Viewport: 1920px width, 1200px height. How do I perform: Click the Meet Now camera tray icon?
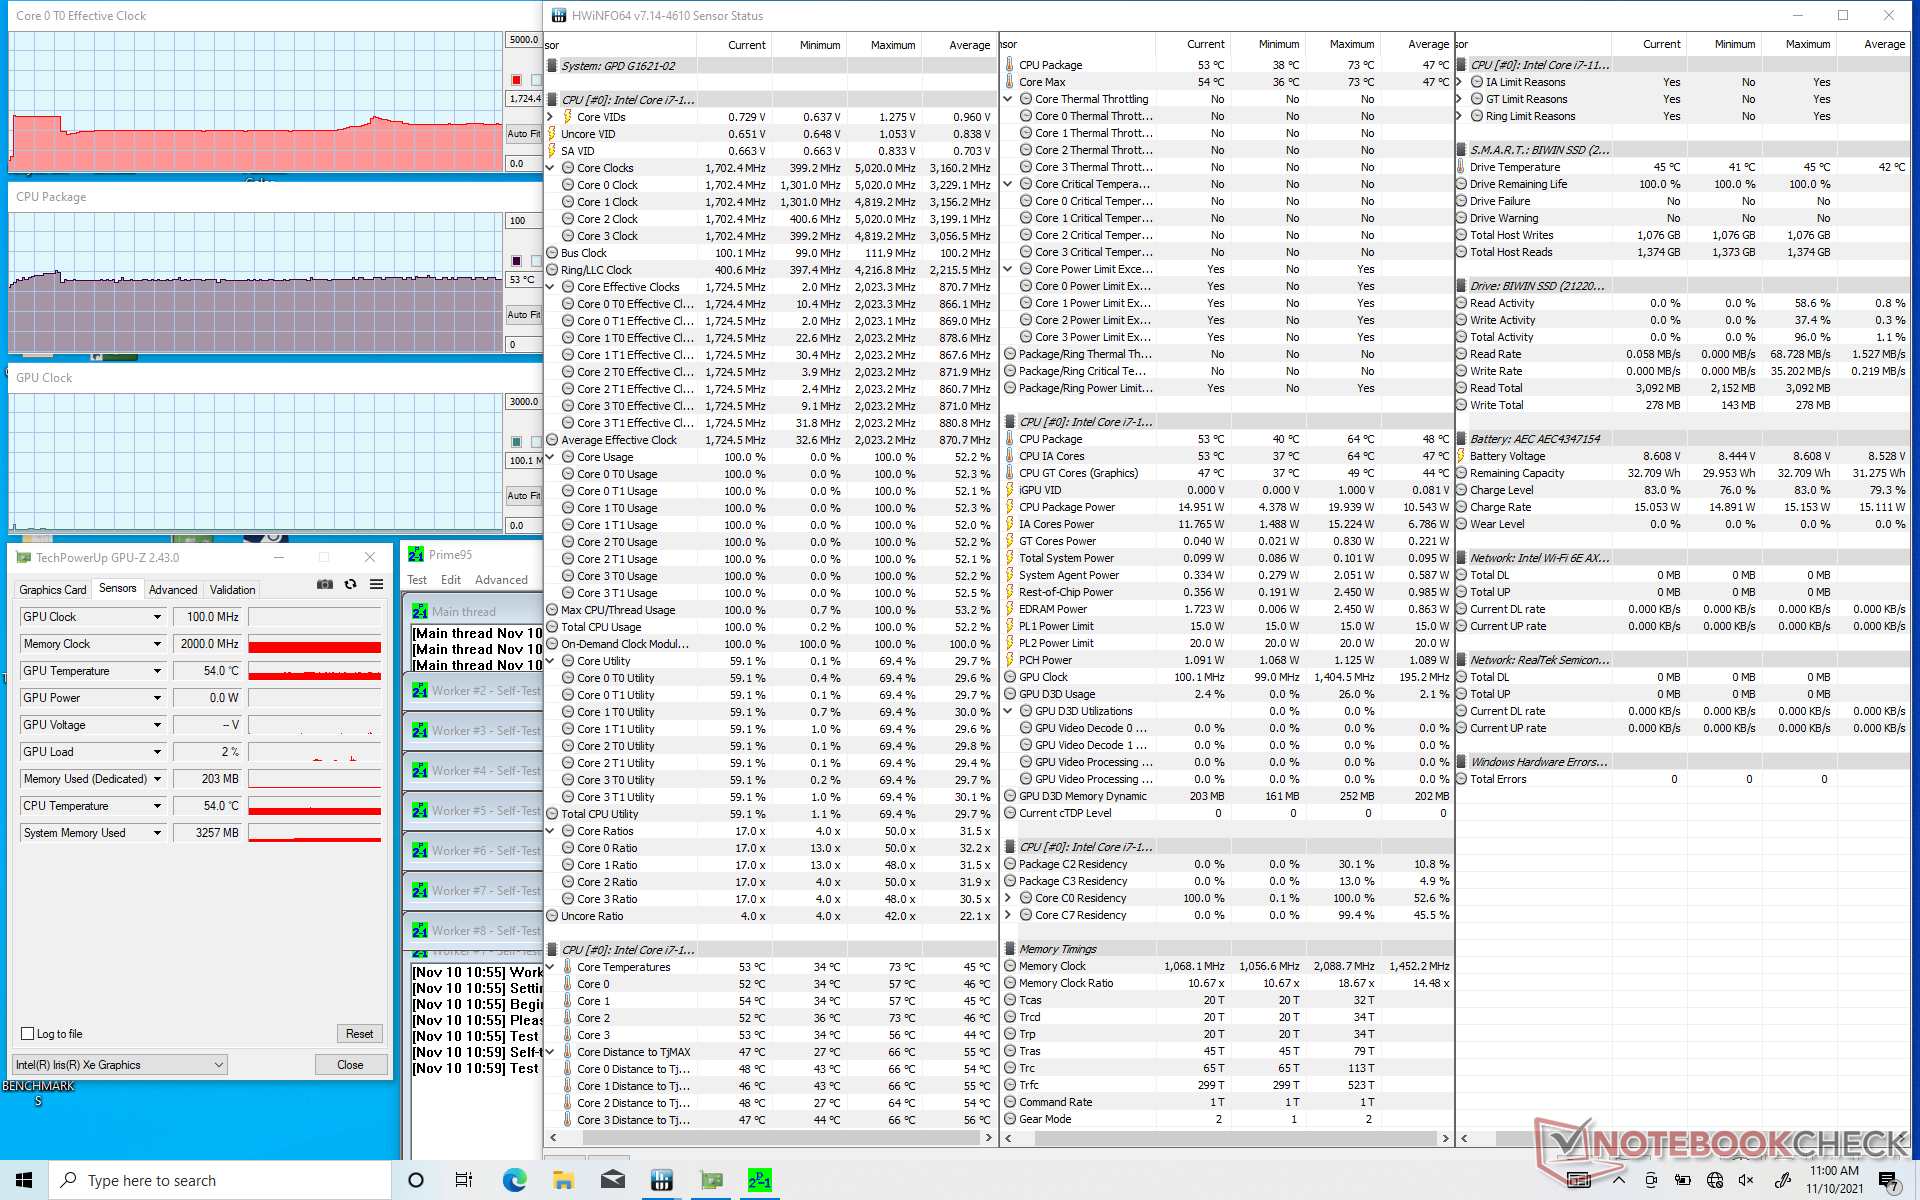[x=1651, y=1180]
